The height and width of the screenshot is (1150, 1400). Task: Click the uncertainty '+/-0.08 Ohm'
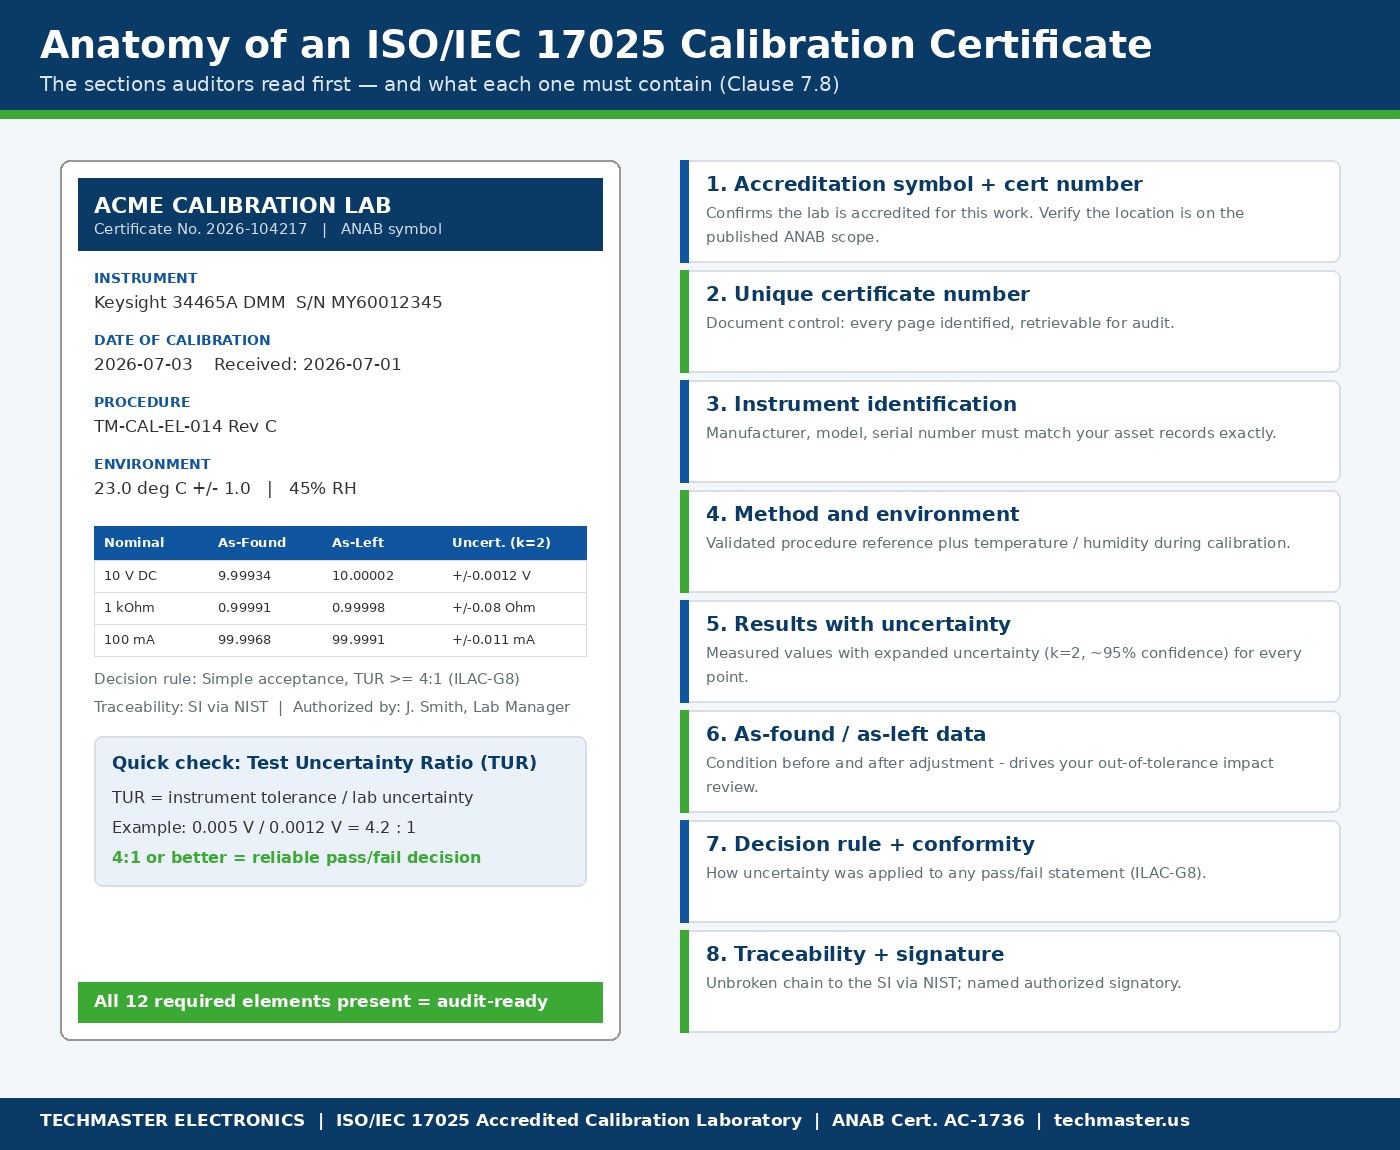(x=494, y=608)
